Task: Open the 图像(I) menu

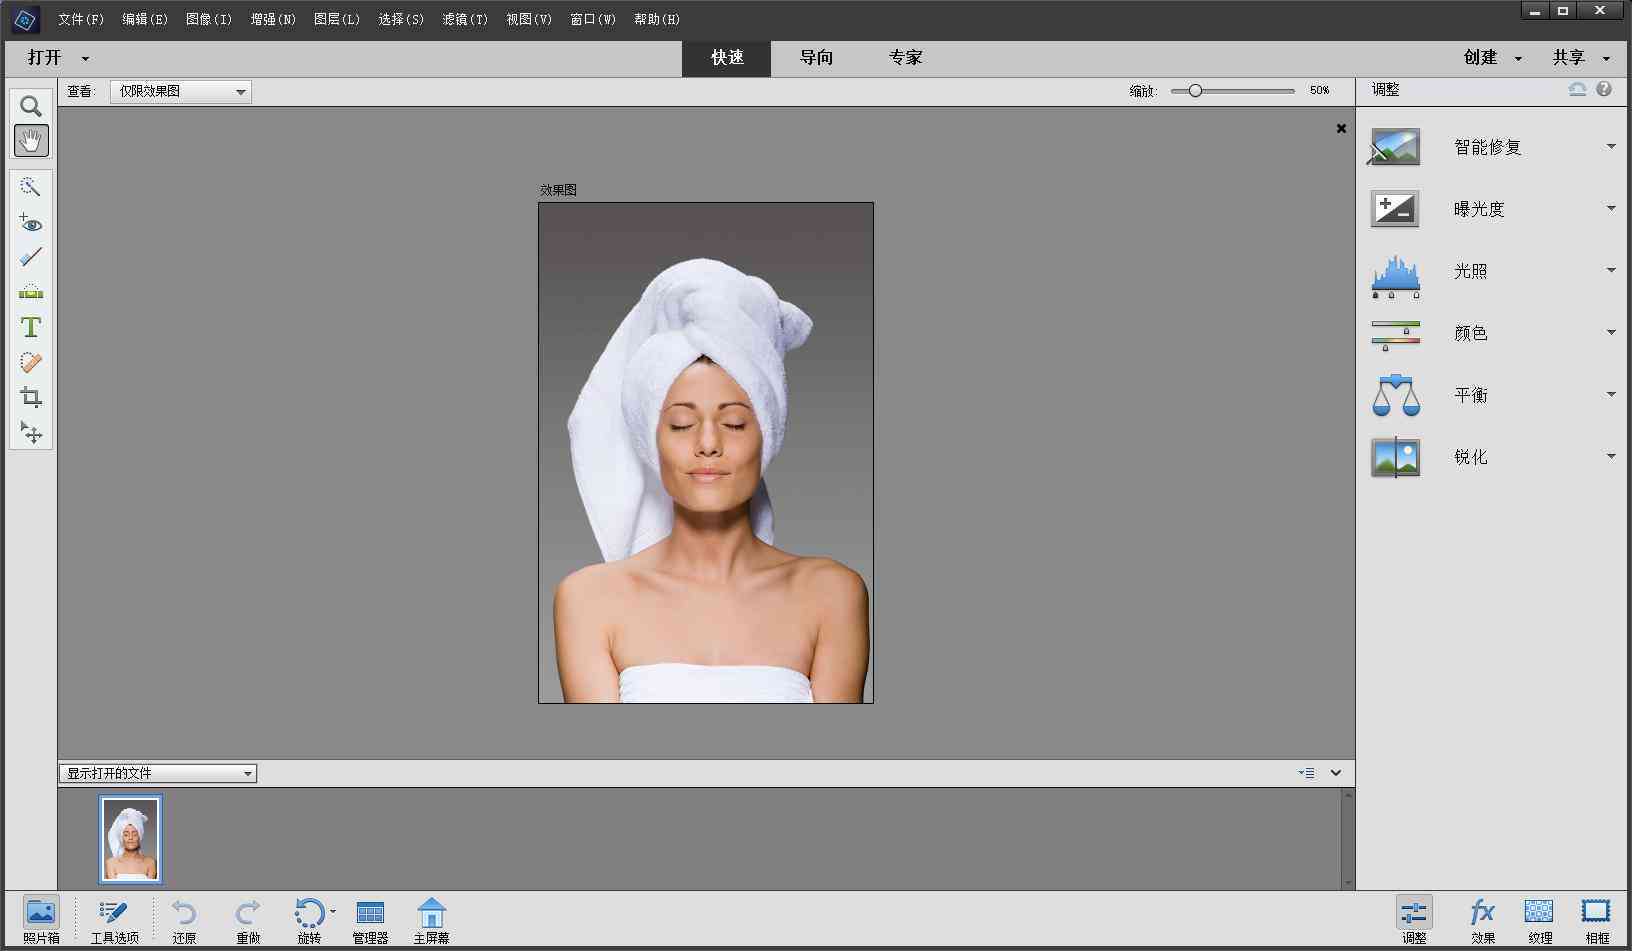Action: [x=209, y=19]
